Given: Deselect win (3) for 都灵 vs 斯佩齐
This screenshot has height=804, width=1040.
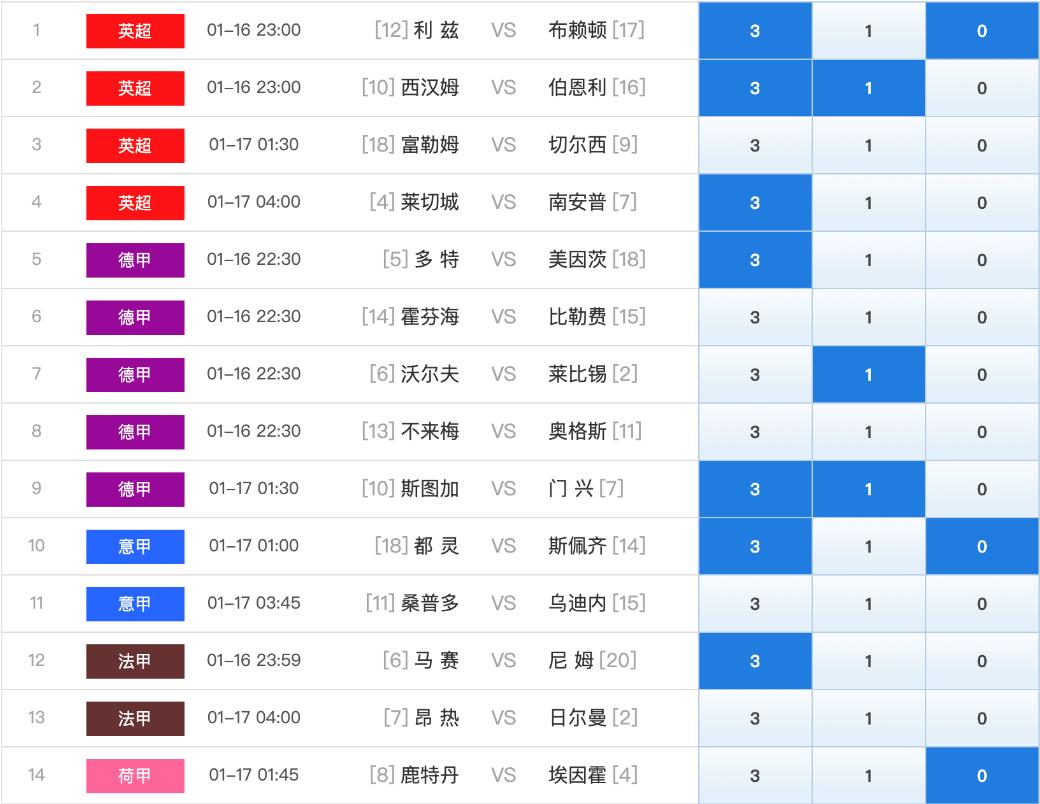Looking at the screenshot, I should coord(755,546).
